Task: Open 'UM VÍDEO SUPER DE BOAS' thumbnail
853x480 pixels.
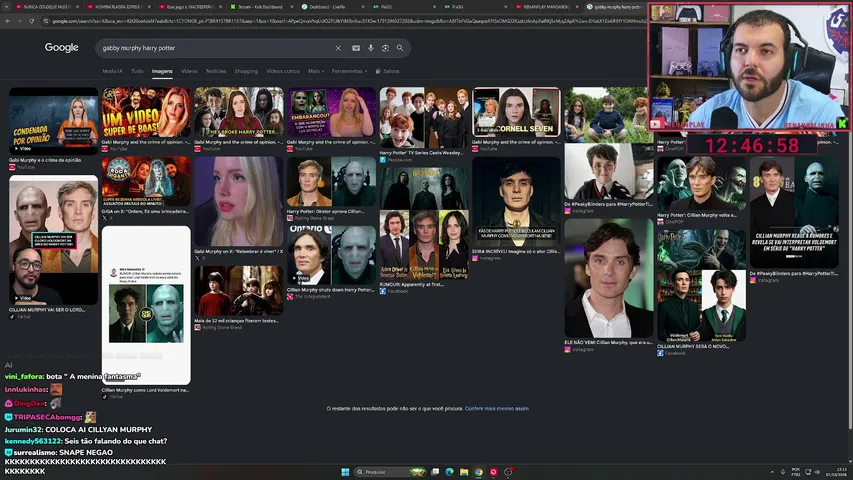Action: [146, 112]
